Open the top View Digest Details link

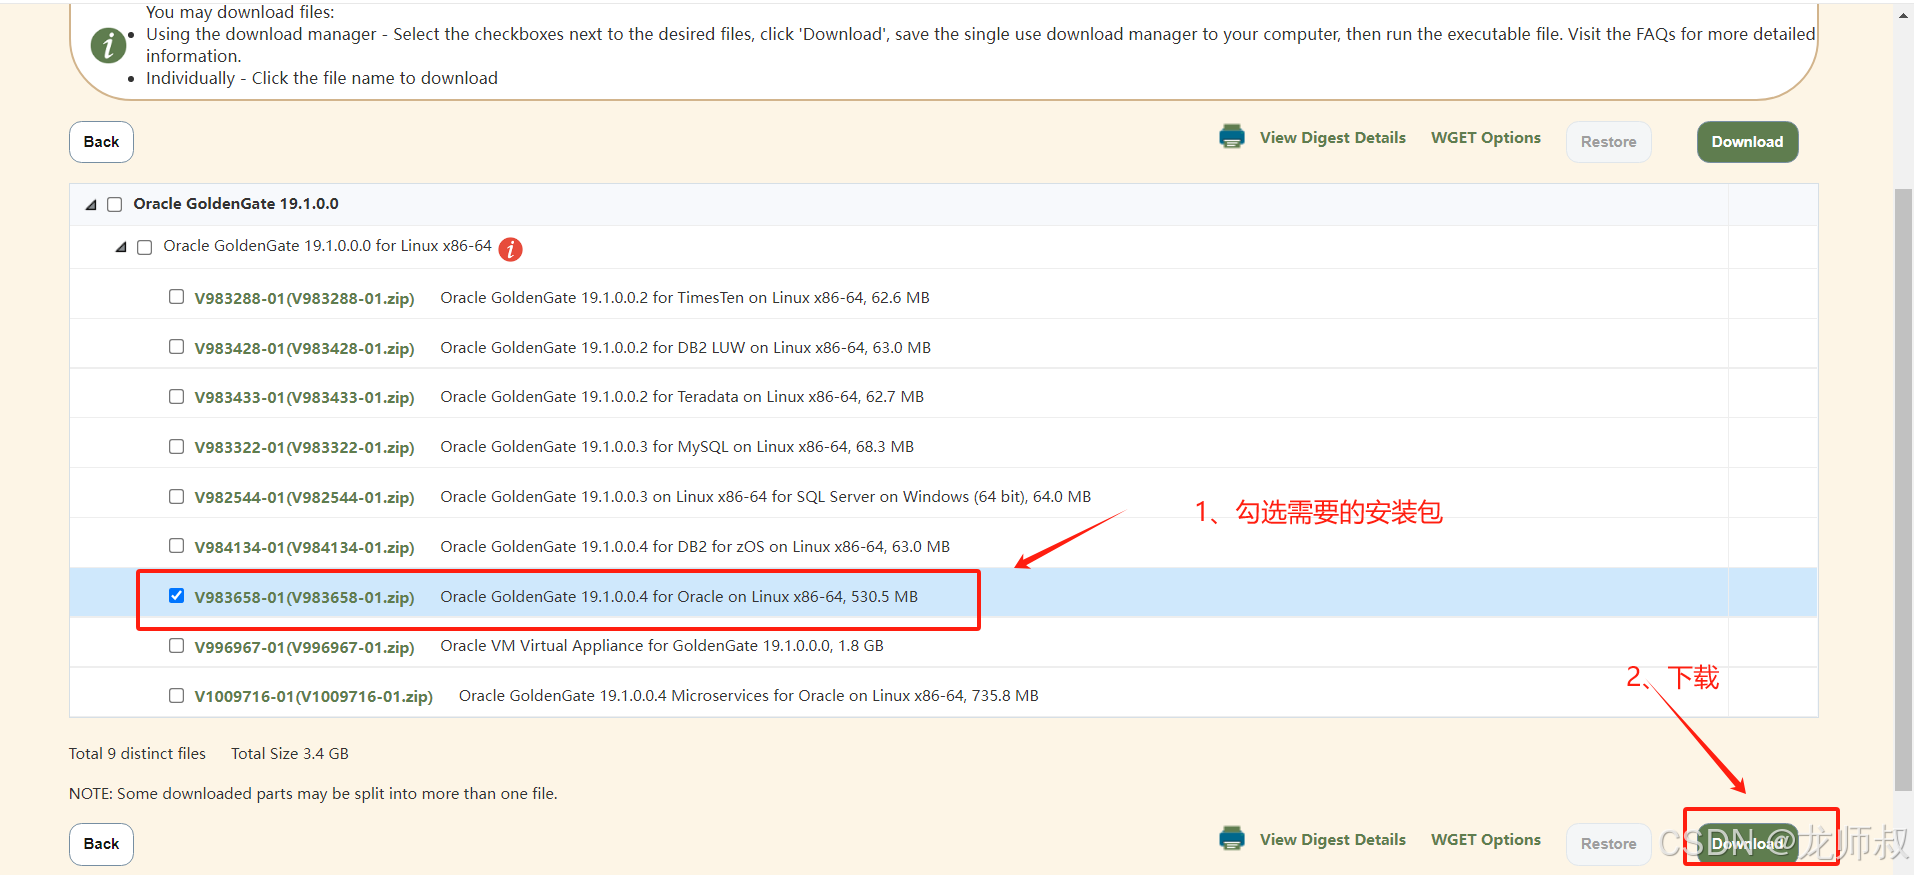(1332, 138)
